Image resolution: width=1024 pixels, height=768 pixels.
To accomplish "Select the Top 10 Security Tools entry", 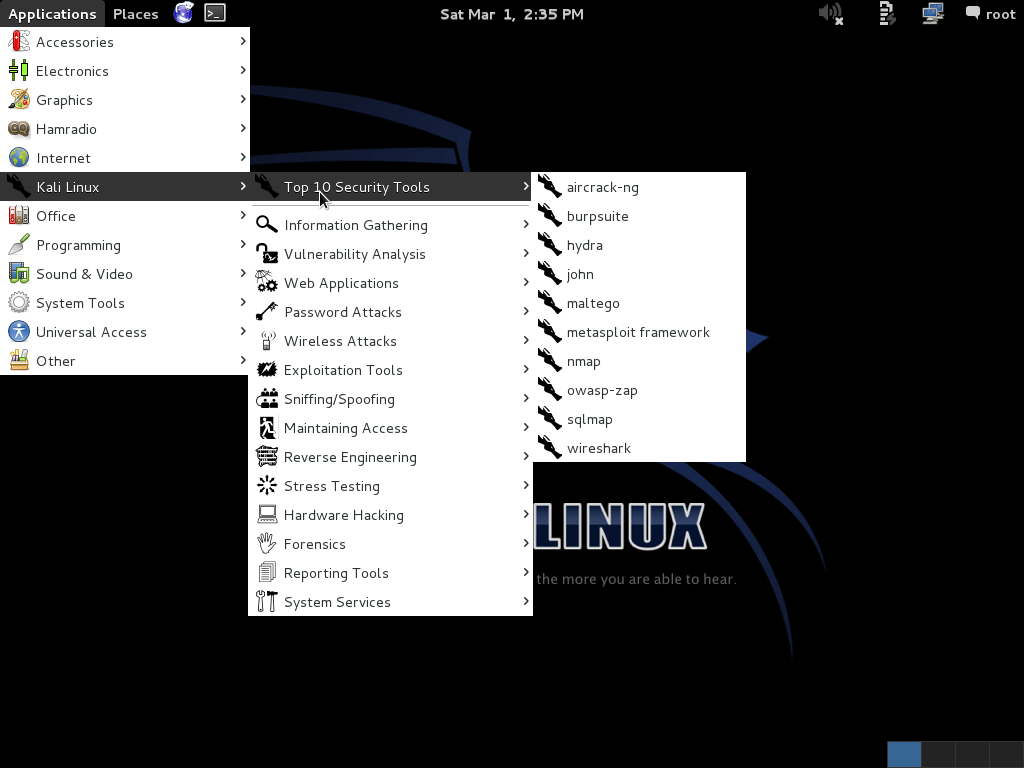I will point(391,187).
